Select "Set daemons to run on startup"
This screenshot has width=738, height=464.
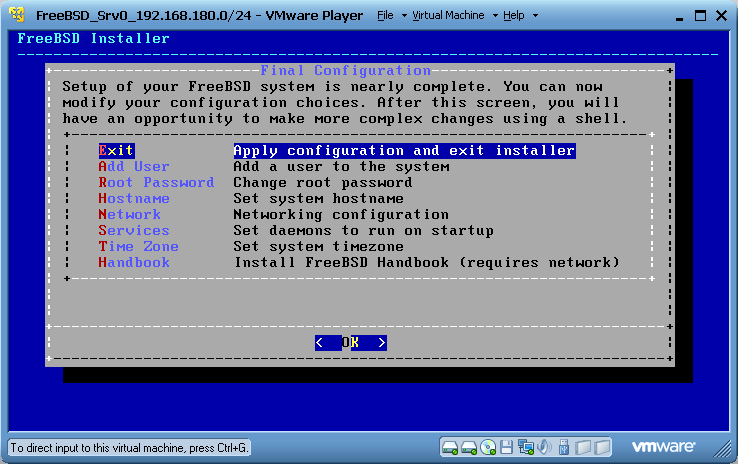pos(363,231)
